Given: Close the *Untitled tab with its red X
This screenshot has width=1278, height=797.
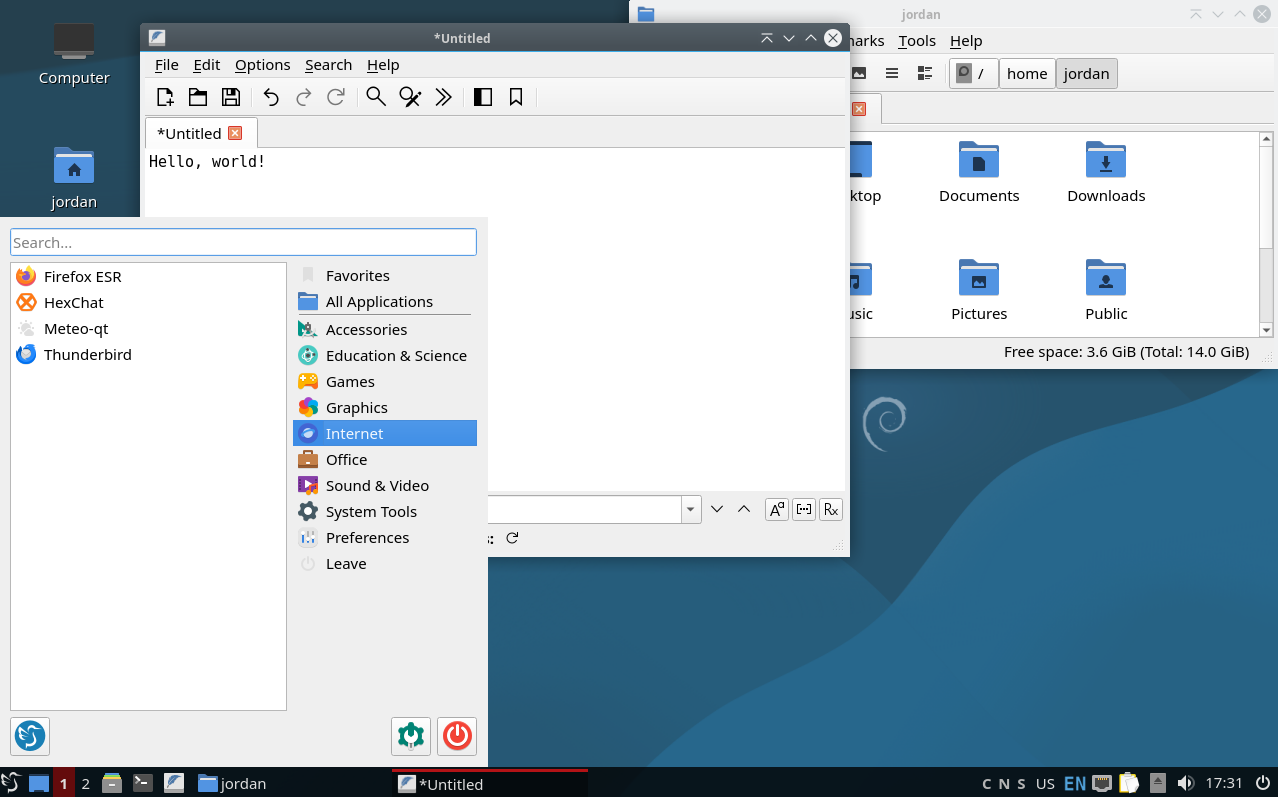Looking at the screenshot, I should pyautogui.click(x=235, y=133).
